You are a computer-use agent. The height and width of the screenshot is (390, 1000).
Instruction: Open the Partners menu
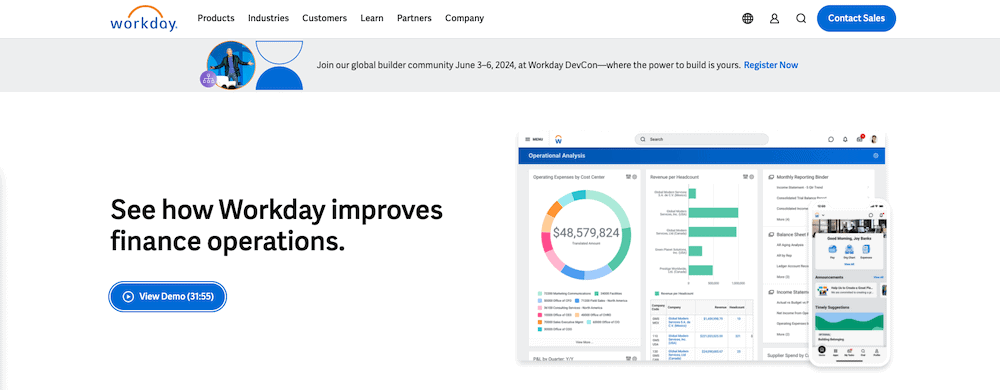click(x=414, y=18)
